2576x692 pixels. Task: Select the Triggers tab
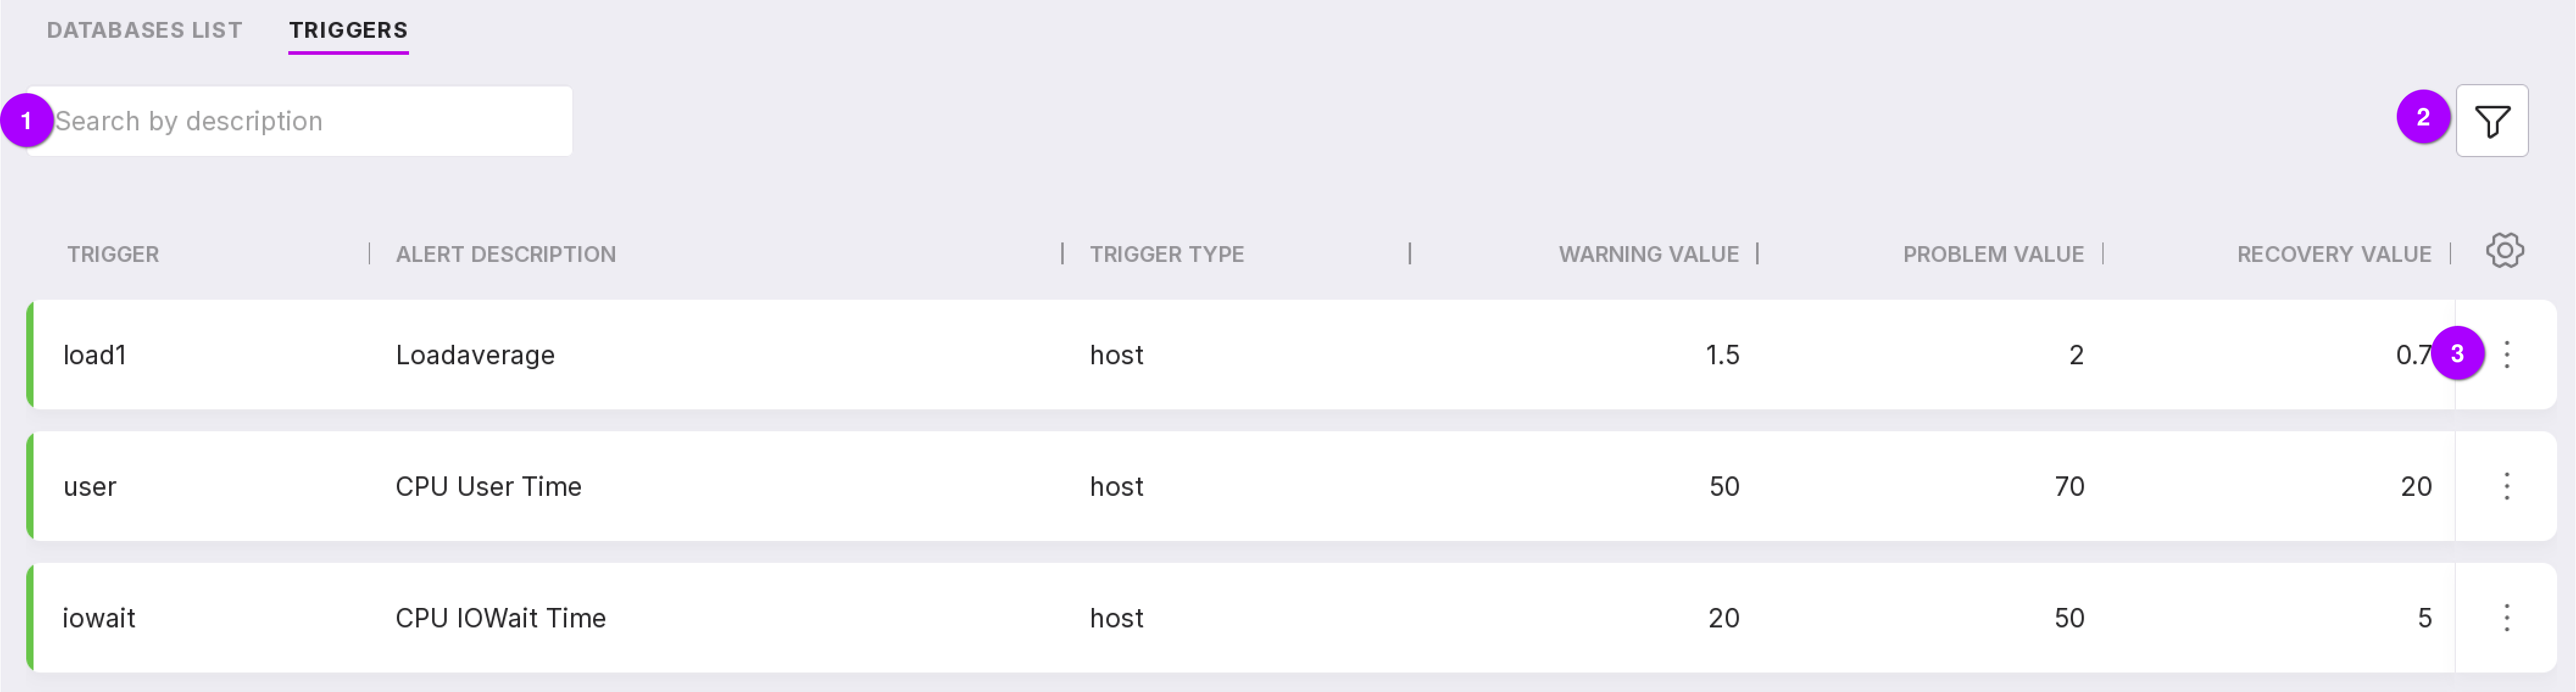[x=348, y=30]
